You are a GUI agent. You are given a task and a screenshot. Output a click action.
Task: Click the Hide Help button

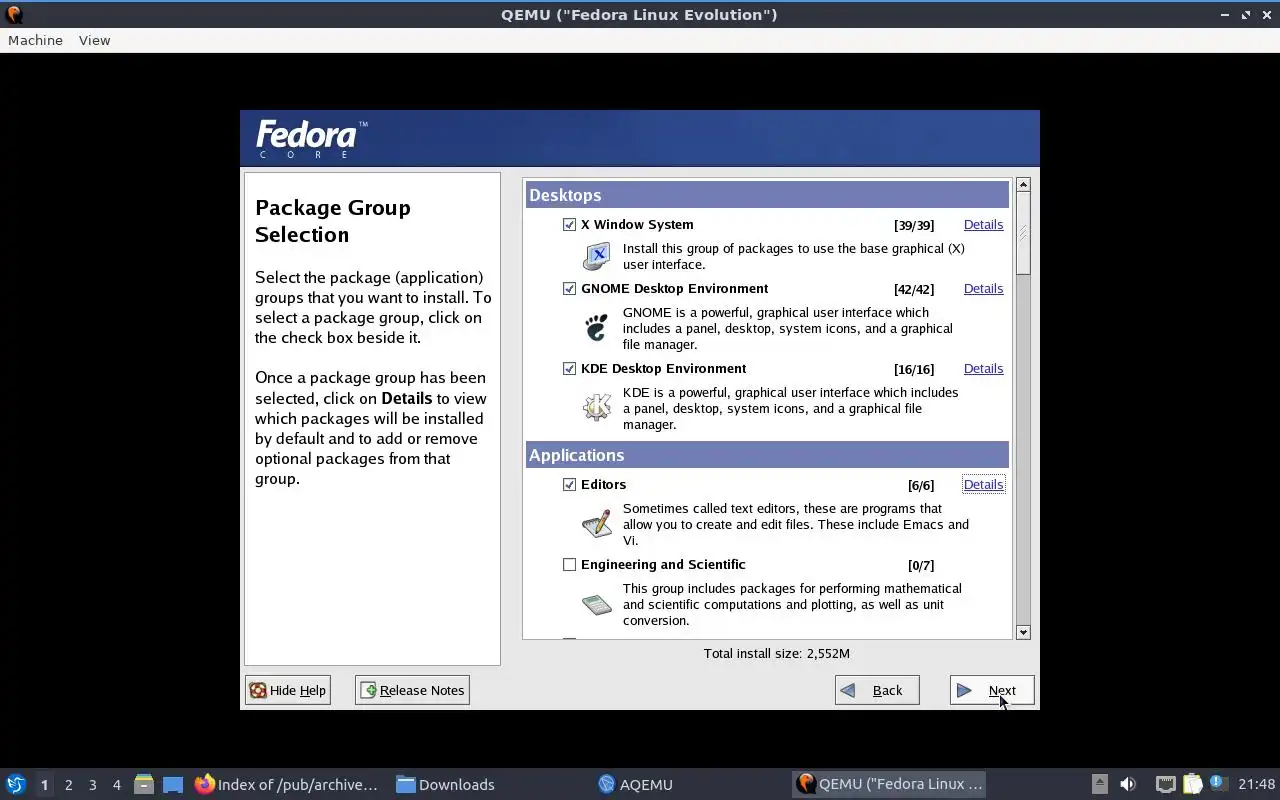coord(288,690)
